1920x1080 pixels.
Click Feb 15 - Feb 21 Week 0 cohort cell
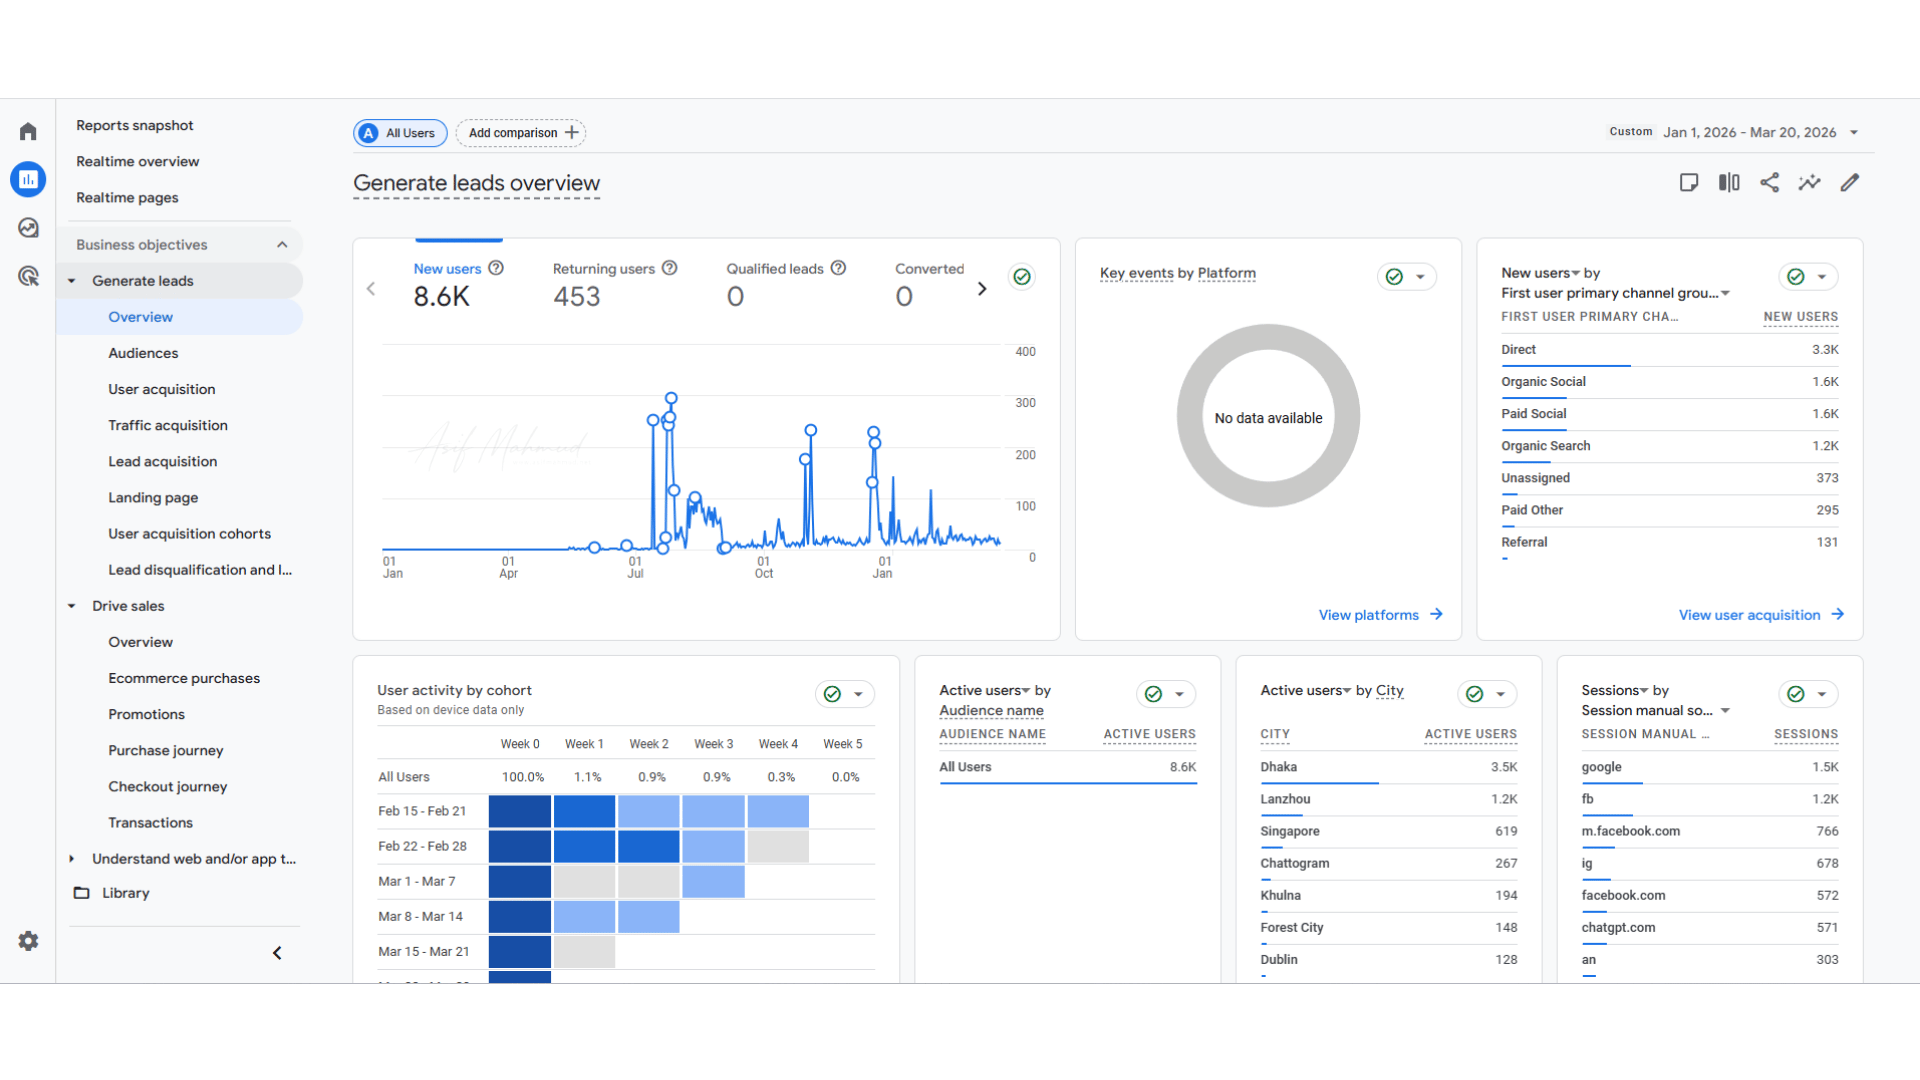coord(519,811)
